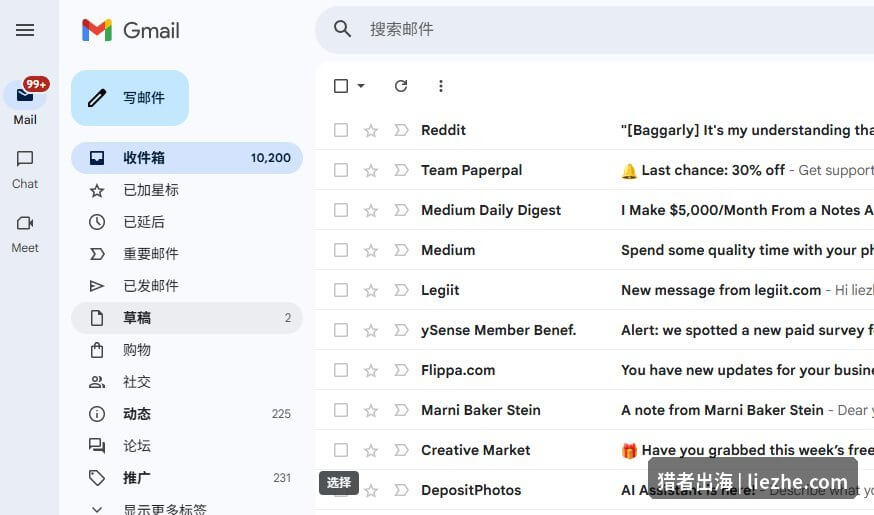
Task: Open the 草稿 drafts folder
Action: [x=187, y=318]
